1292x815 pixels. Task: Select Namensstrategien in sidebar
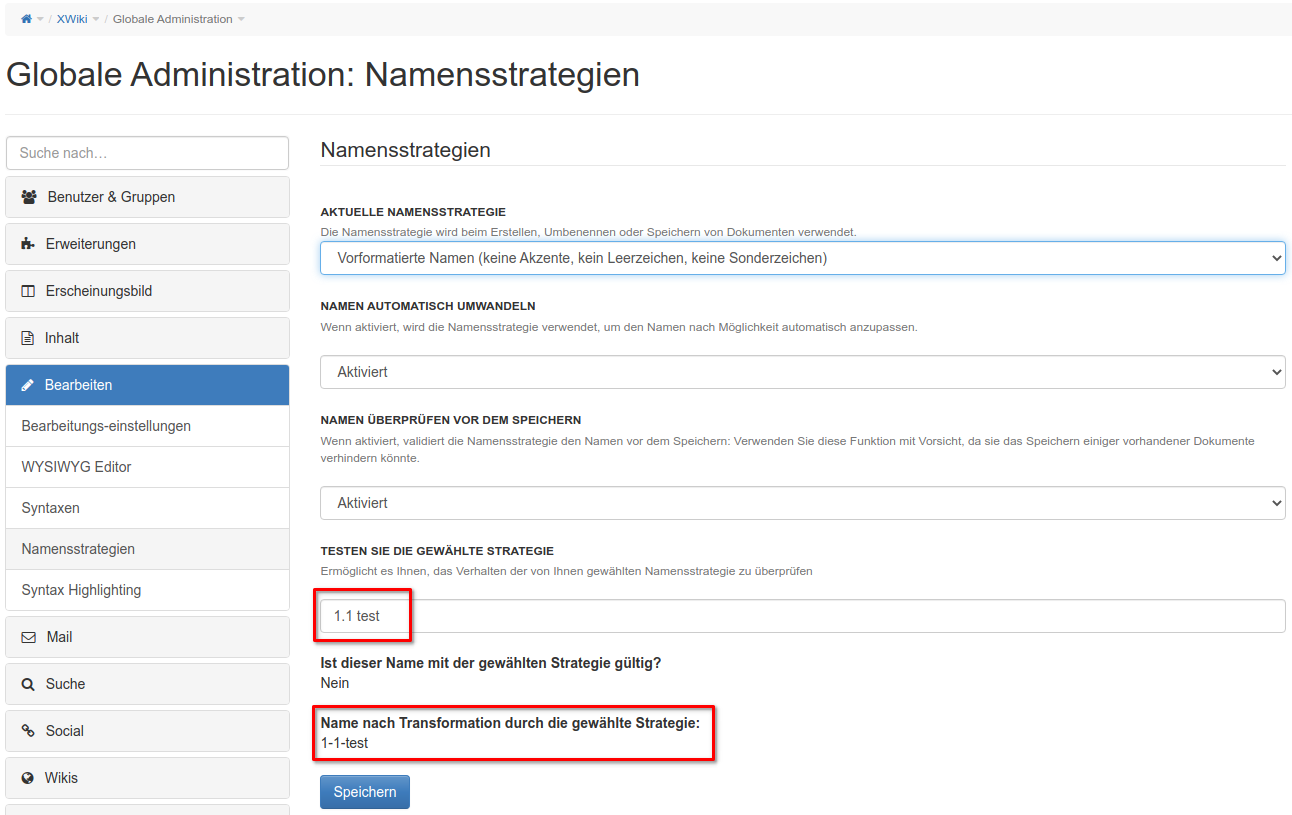pos(147,549)
